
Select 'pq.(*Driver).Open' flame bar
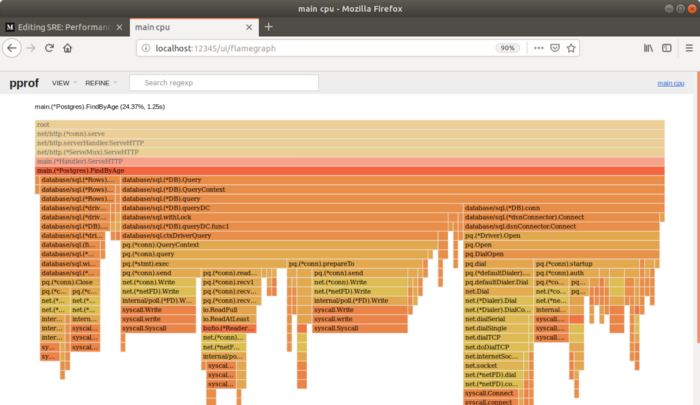click(x=561, y=236)
